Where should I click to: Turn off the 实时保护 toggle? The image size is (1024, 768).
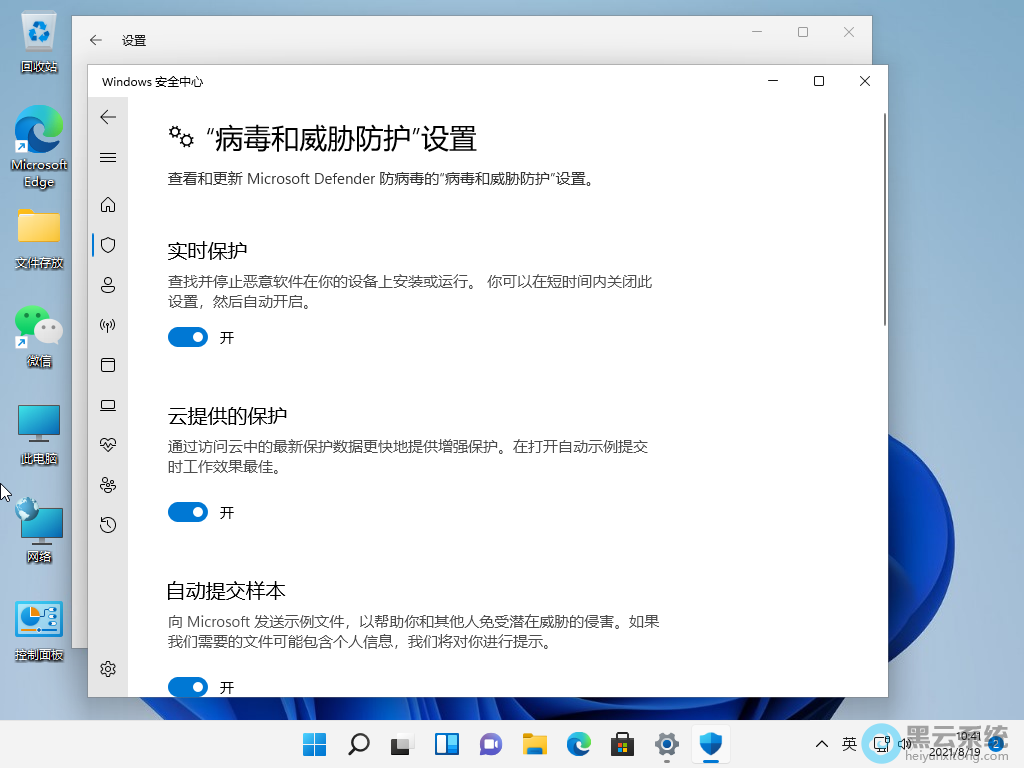188,338
